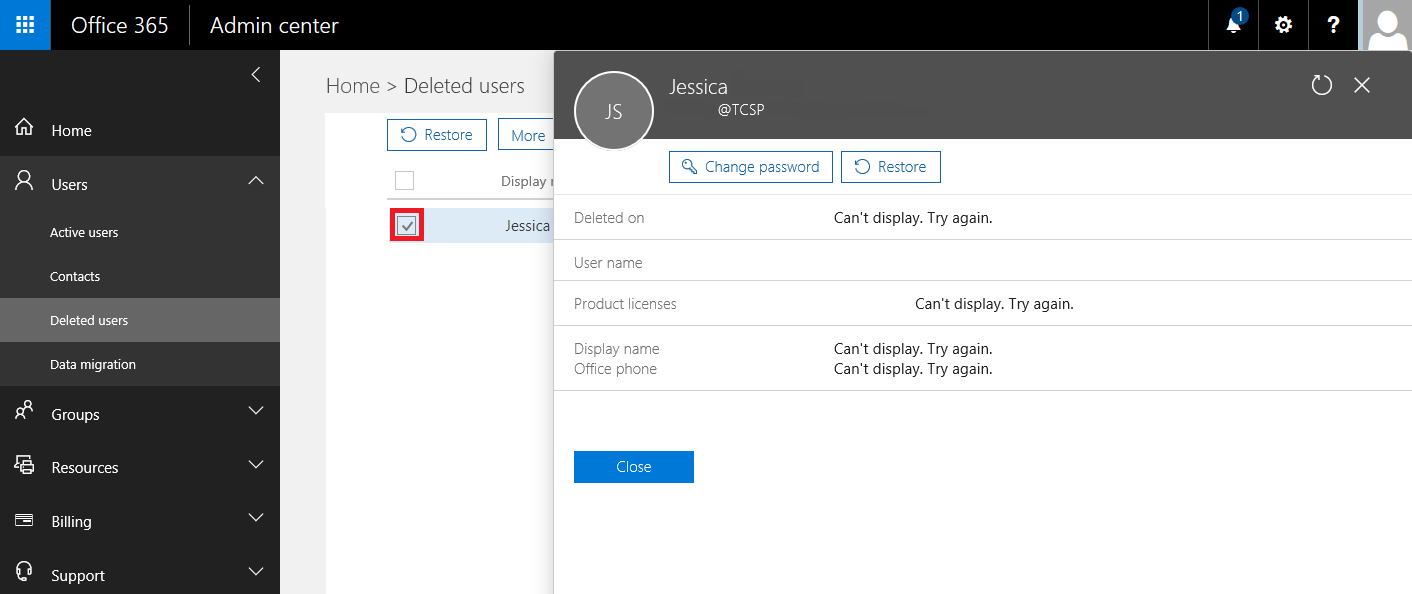Open the help question mark
This screenshot has width=1412, height=594.
(x=1333, y=25)
